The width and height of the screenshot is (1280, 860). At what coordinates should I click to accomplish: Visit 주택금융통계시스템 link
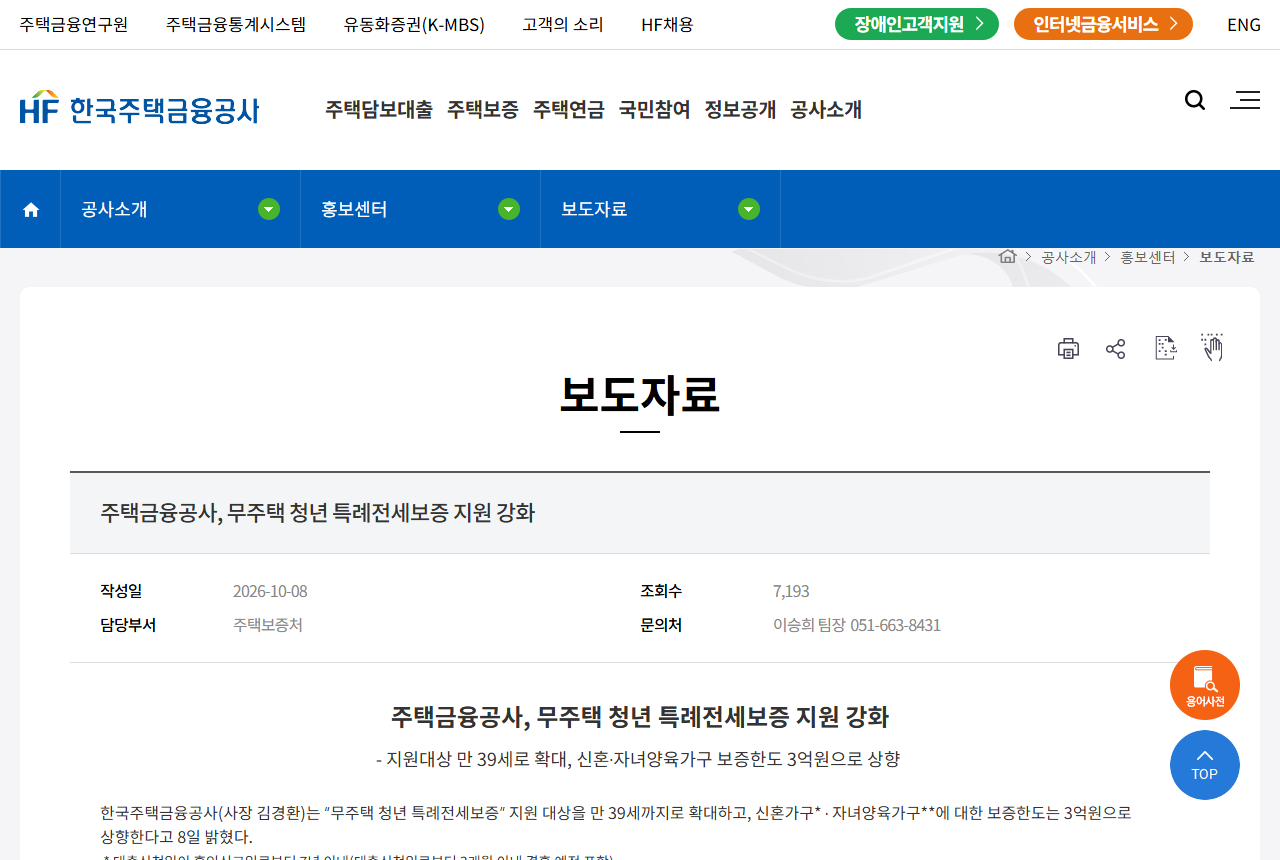point(236,24)
